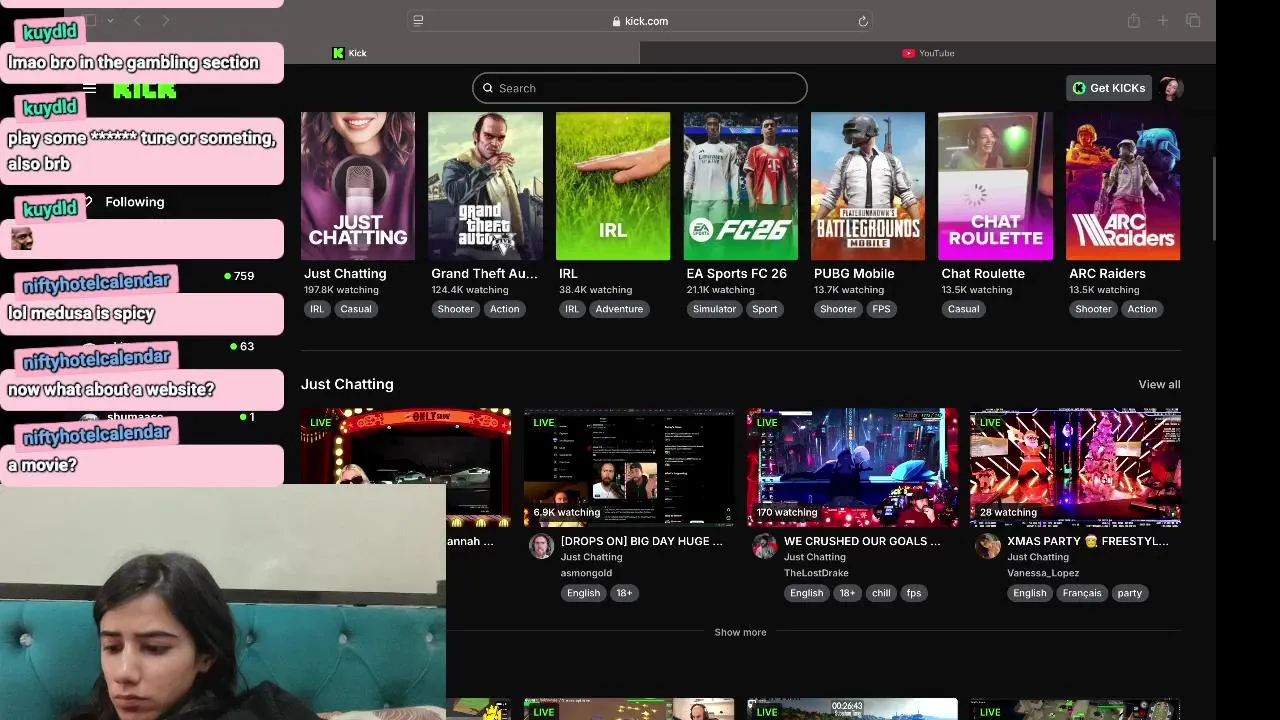Select the Simulator tag
This screenshot has width=1280, height=720.
click(714, 309)
